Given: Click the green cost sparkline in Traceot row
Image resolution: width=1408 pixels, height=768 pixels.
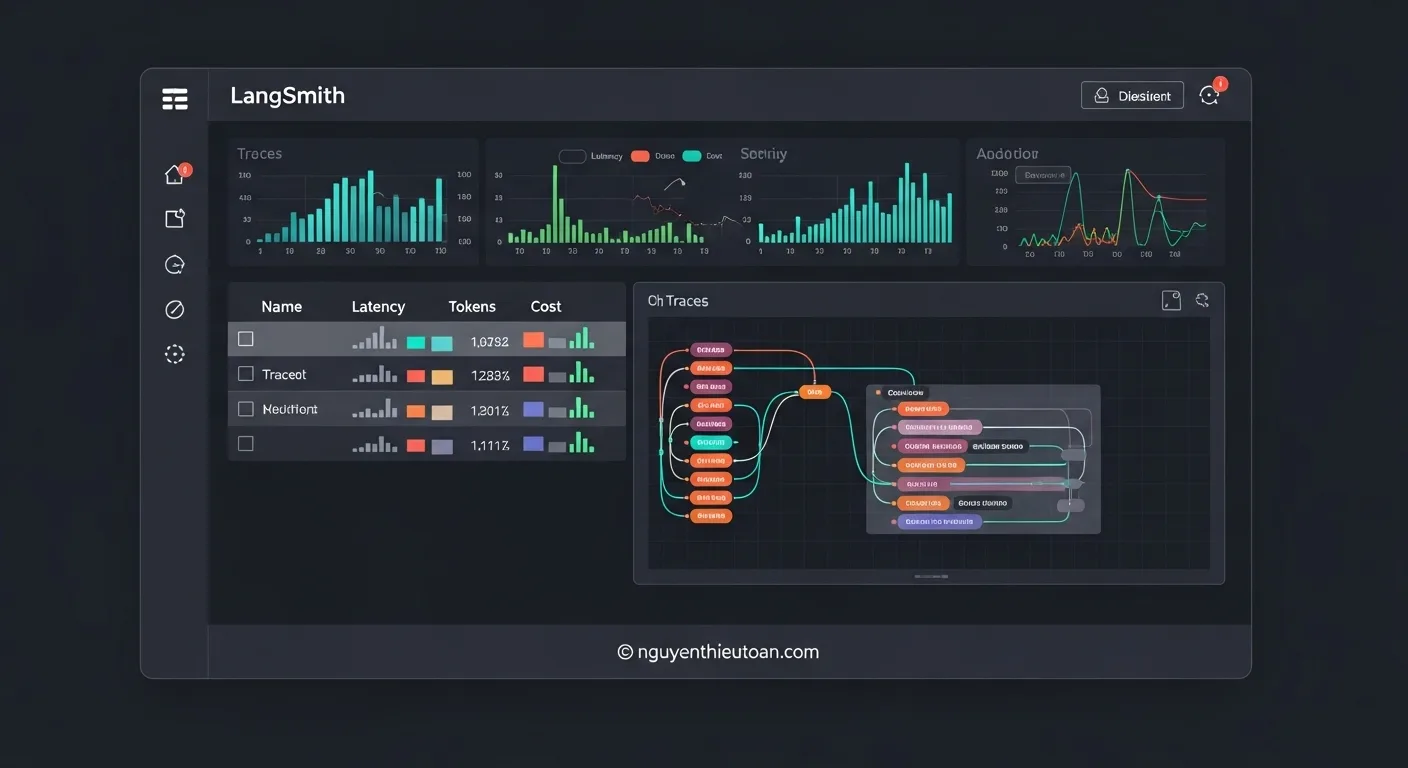Looking at the screenshot, I should pyautogui.click(x=582, y=373).
